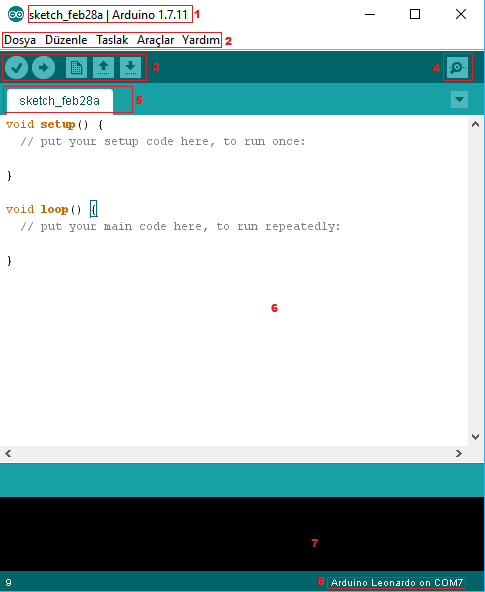Open the Dosya menu

click(x=20, y=40)
